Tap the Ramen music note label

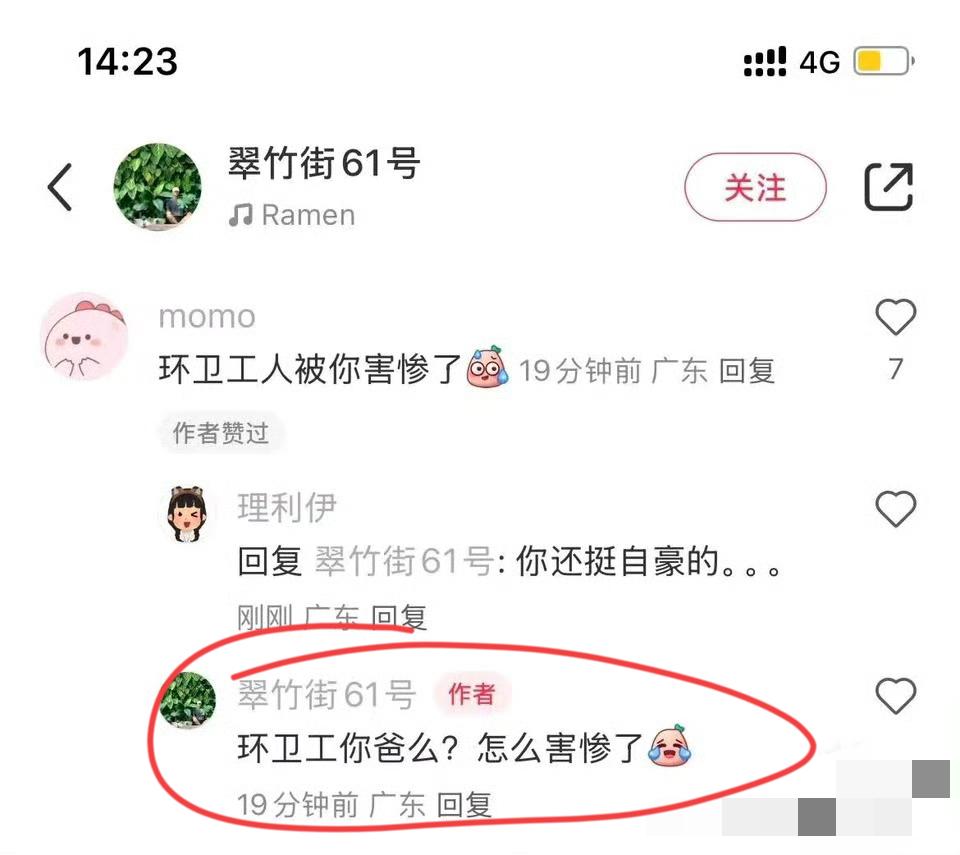tap(291, 215)
